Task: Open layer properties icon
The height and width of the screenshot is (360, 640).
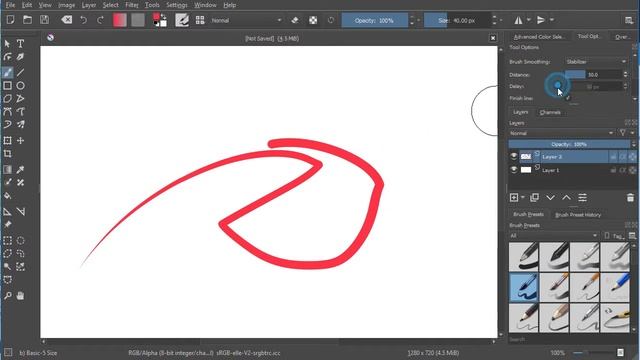Action: [582, 198]
